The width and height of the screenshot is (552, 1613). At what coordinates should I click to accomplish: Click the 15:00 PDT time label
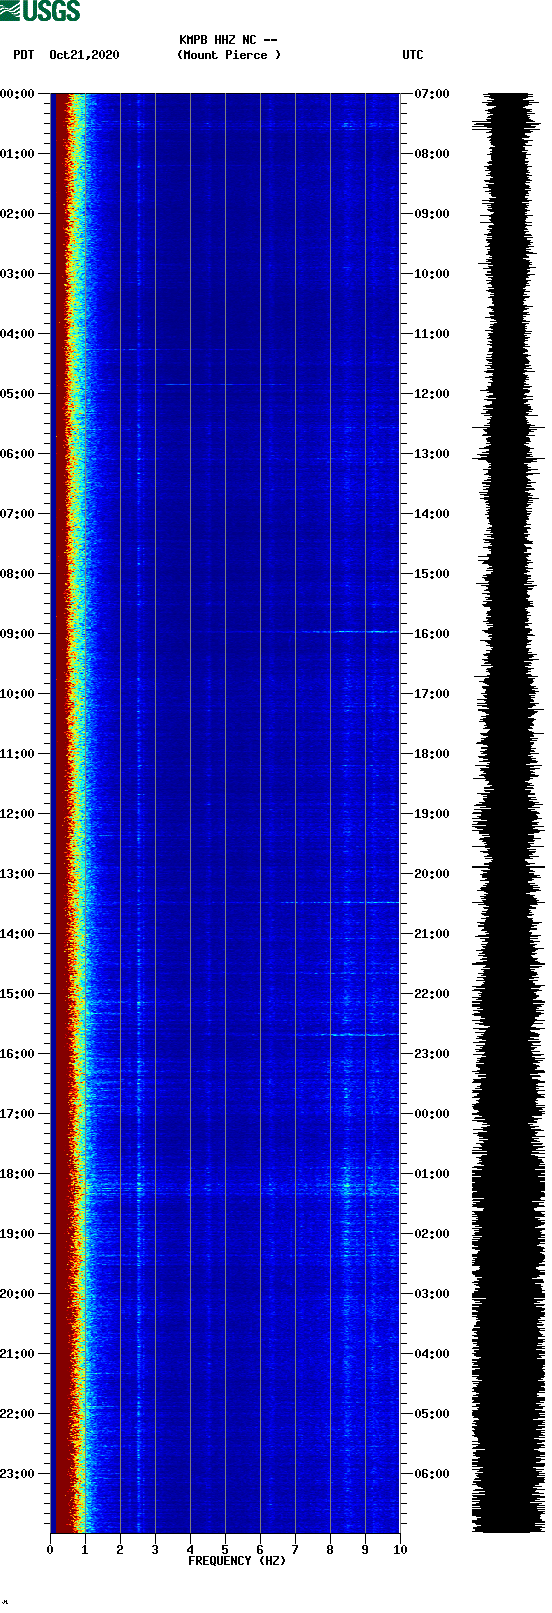[18, 994]
